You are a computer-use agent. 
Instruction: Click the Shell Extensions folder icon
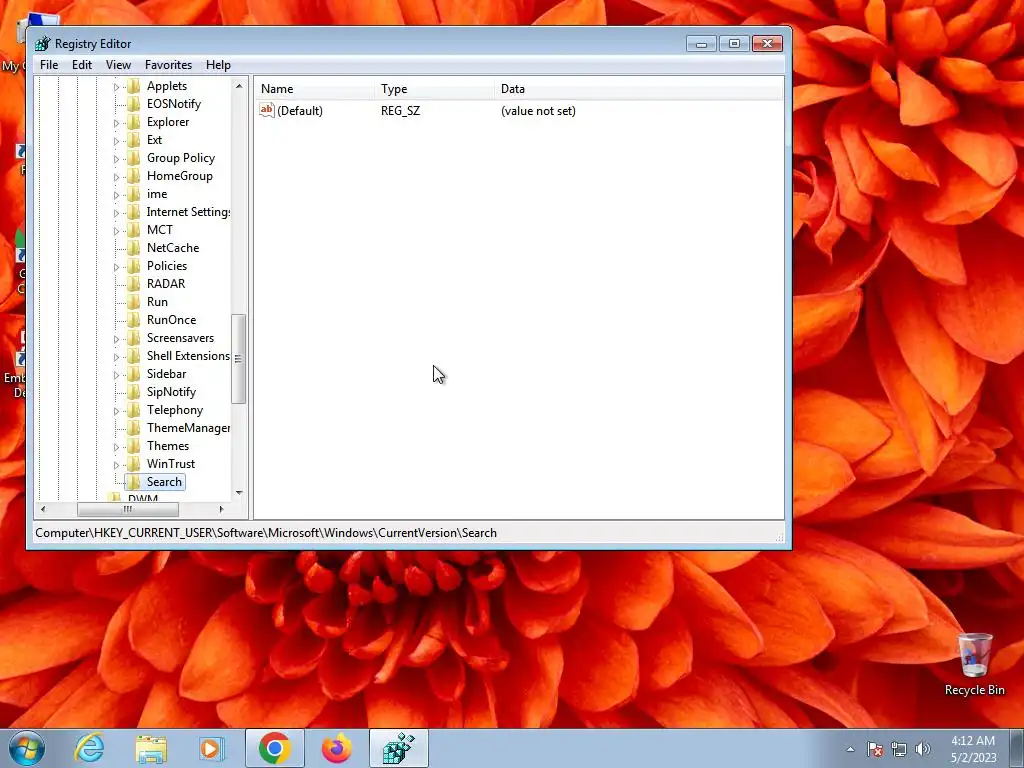click(133, 356)
